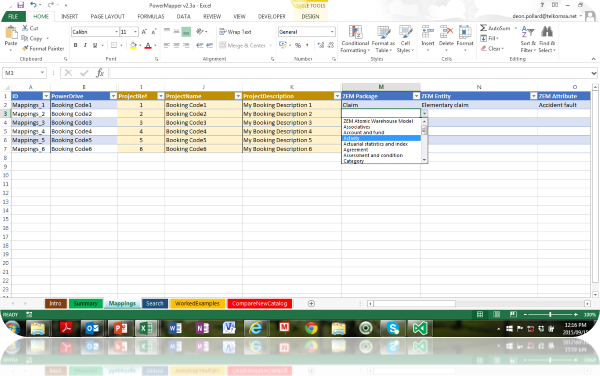This screenshot has height=376, width=600.
Task: Open the General number format dropdown
Action: pos(332,32)
